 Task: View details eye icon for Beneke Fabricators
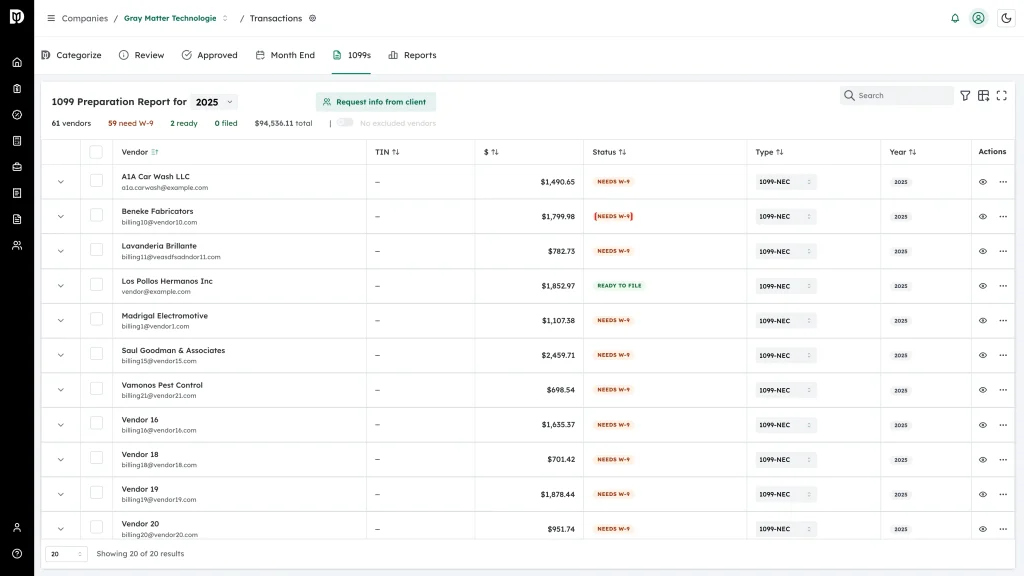point(983,217)
